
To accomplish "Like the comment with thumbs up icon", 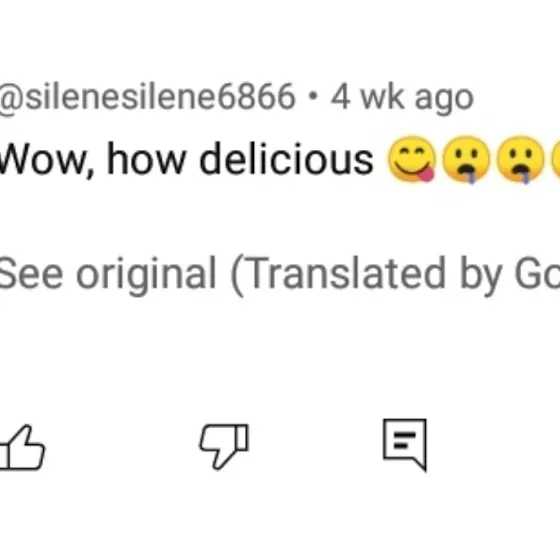I will pyautogui.click(x=21, y=447).
